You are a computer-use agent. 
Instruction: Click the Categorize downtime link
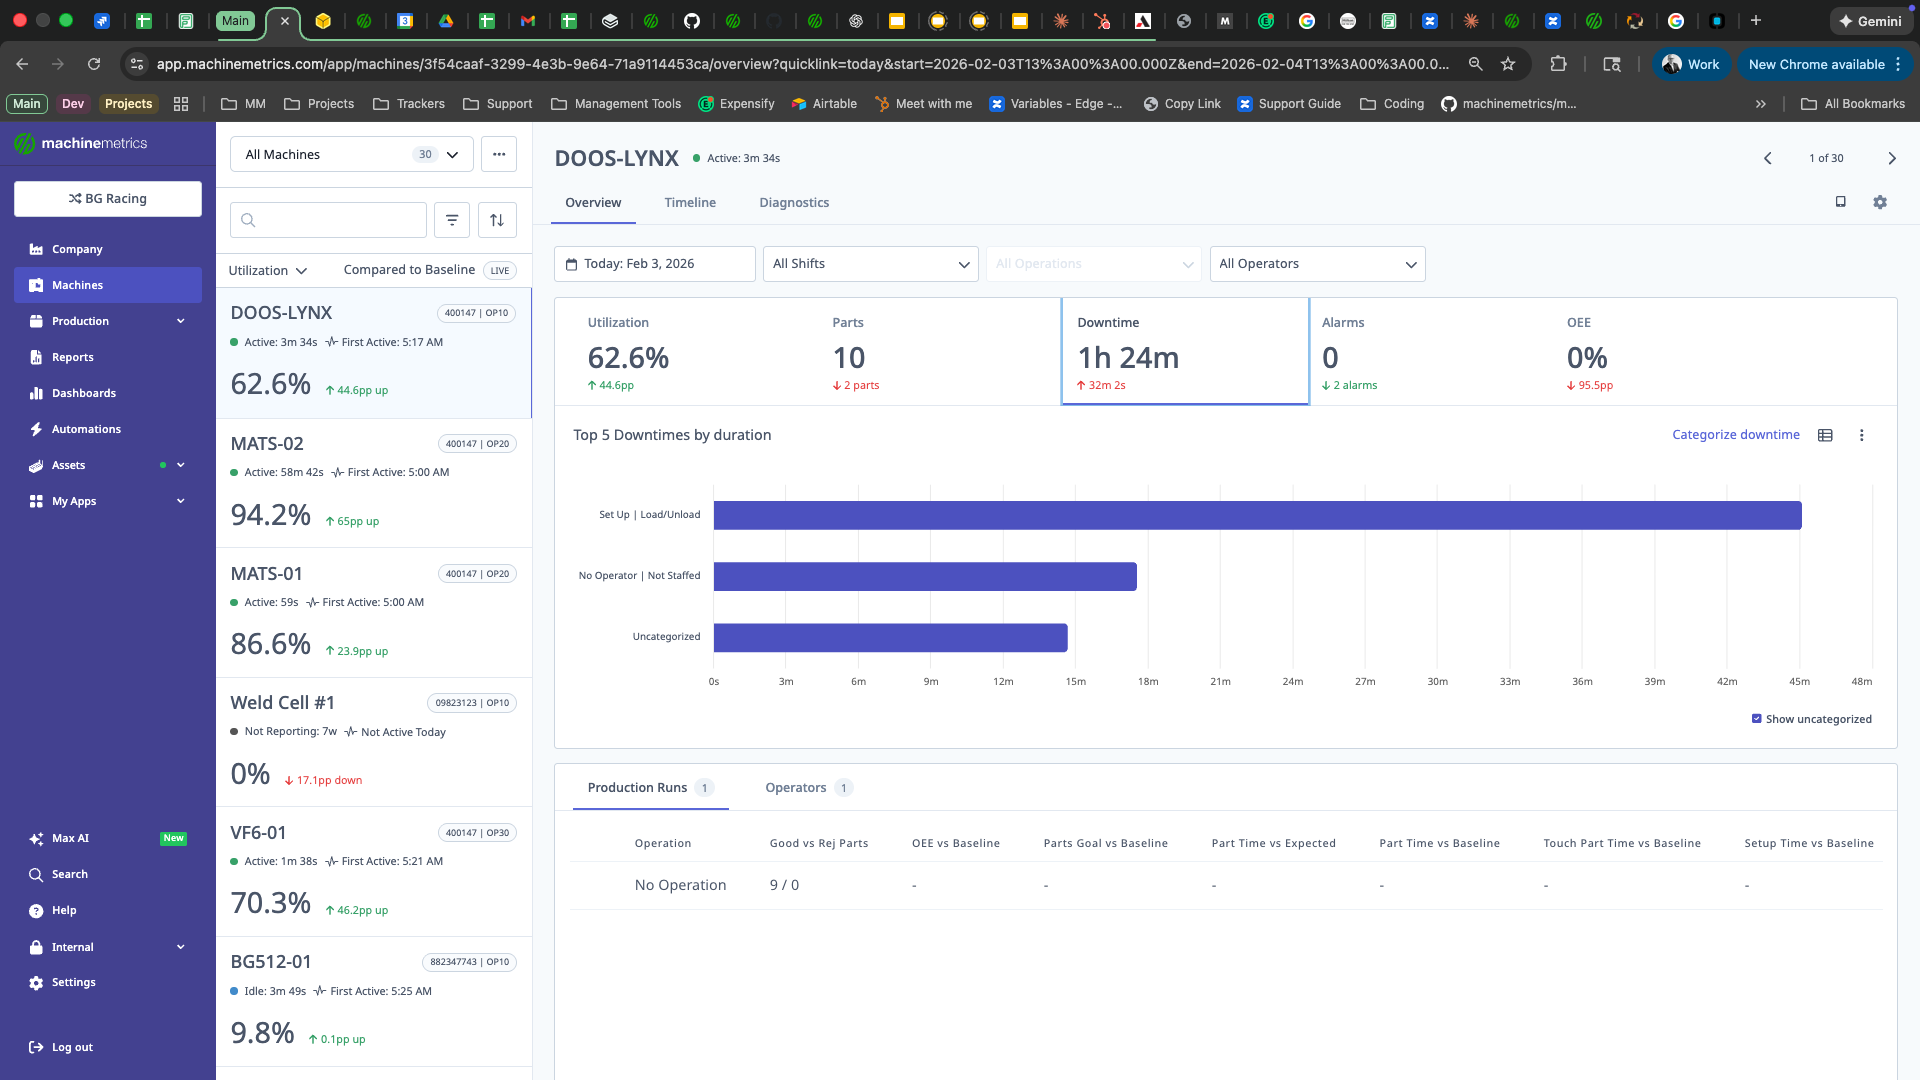(x=1735, y=435)
